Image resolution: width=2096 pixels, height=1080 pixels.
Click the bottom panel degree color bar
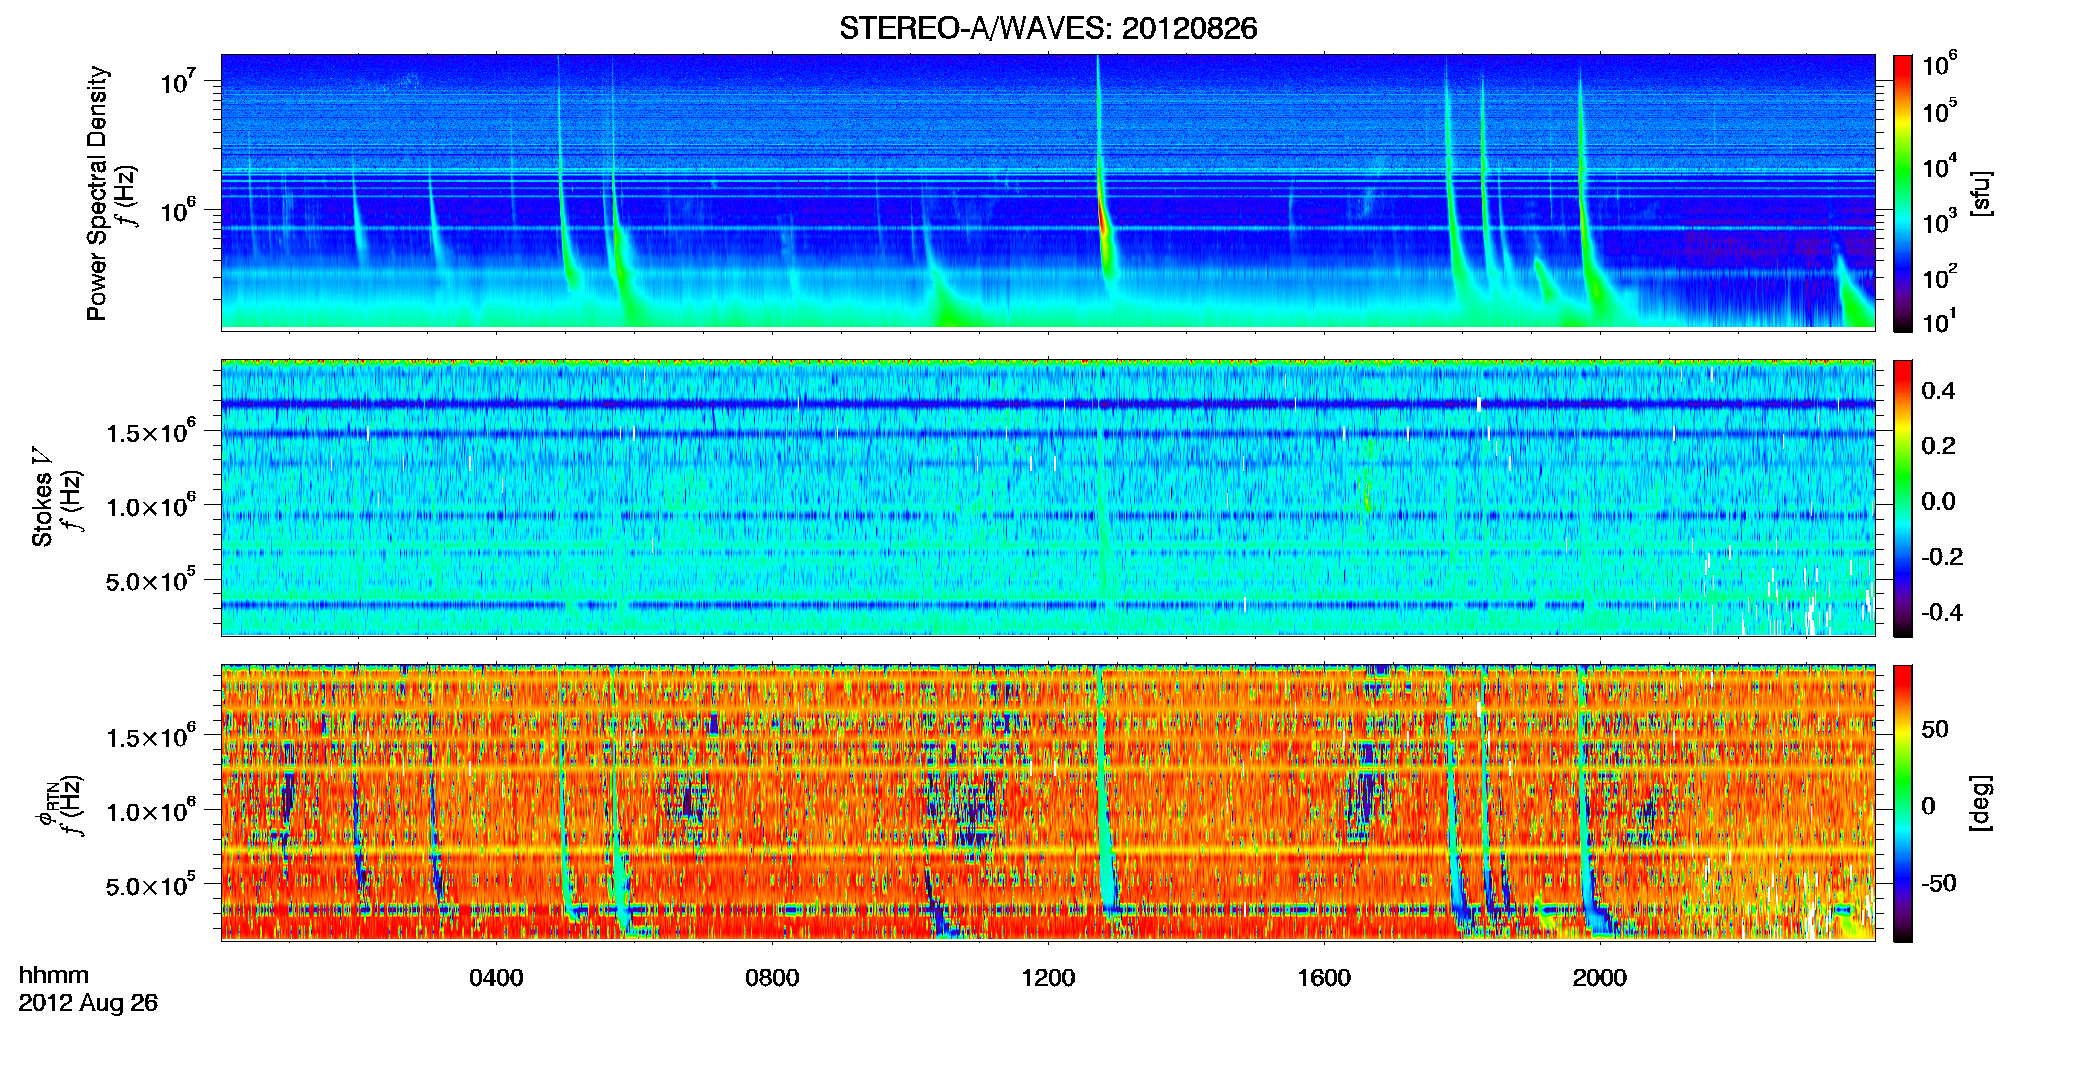point(1903,803)
